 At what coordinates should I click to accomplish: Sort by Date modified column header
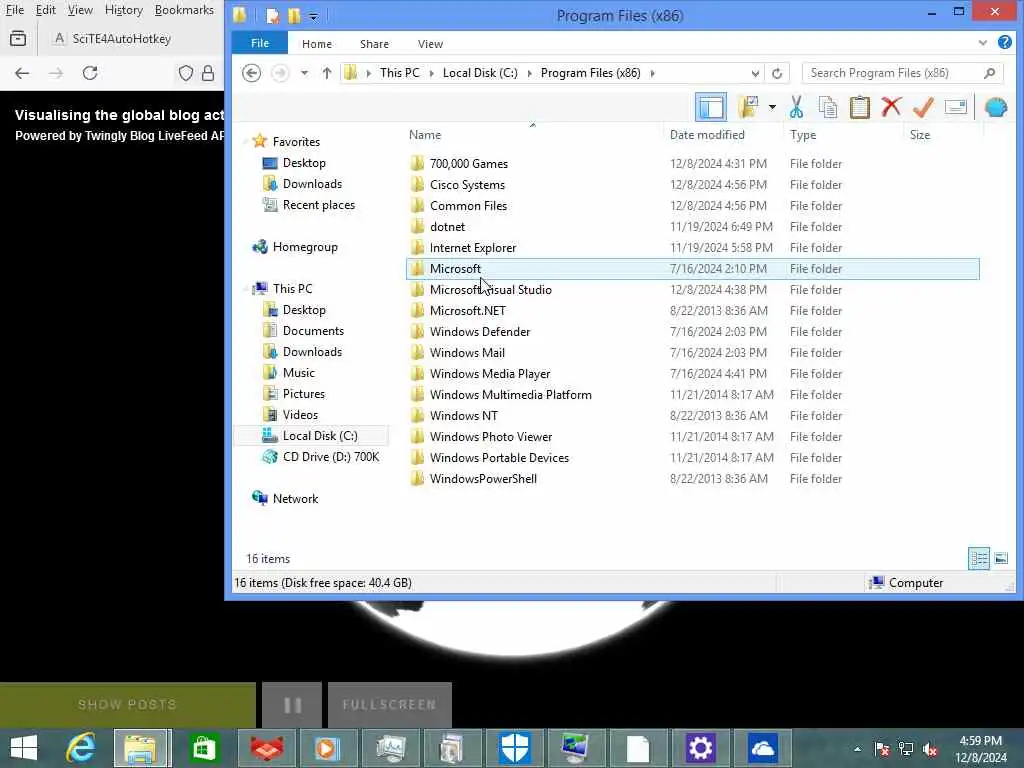coord(707,135)
